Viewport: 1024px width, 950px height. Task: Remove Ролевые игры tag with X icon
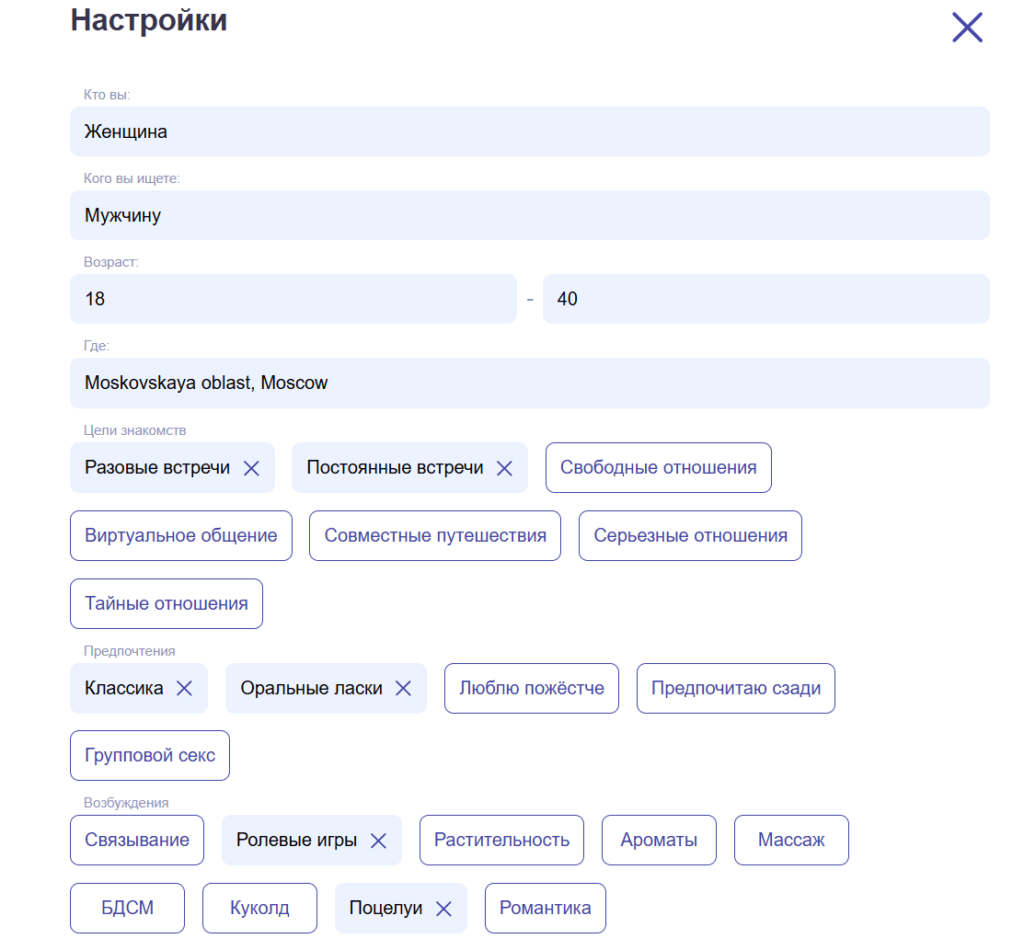tap(378, 841)
